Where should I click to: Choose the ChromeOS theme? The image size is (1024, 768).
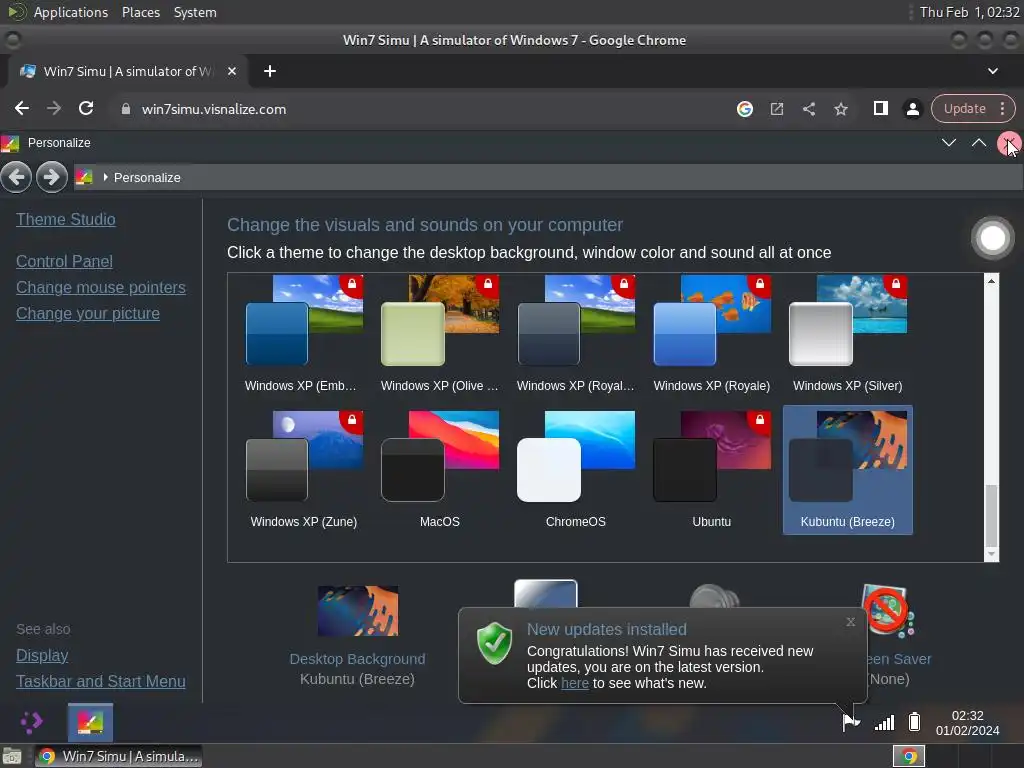(575, 469)
